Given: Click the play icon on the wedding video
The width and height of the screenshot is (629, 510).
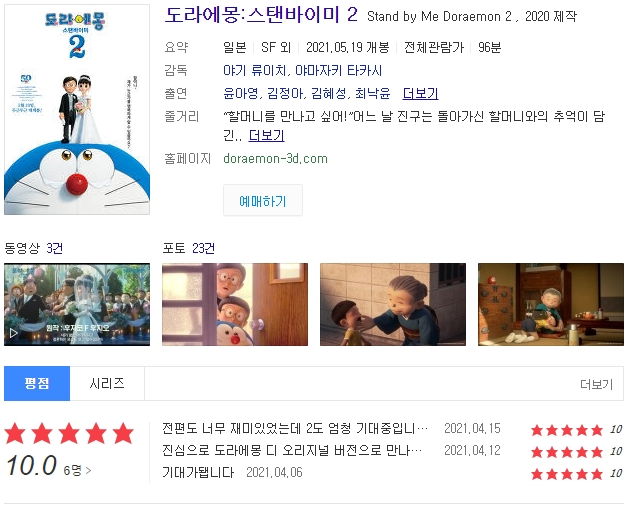Looking at the screenshot, I should click(x=13, y=333).
